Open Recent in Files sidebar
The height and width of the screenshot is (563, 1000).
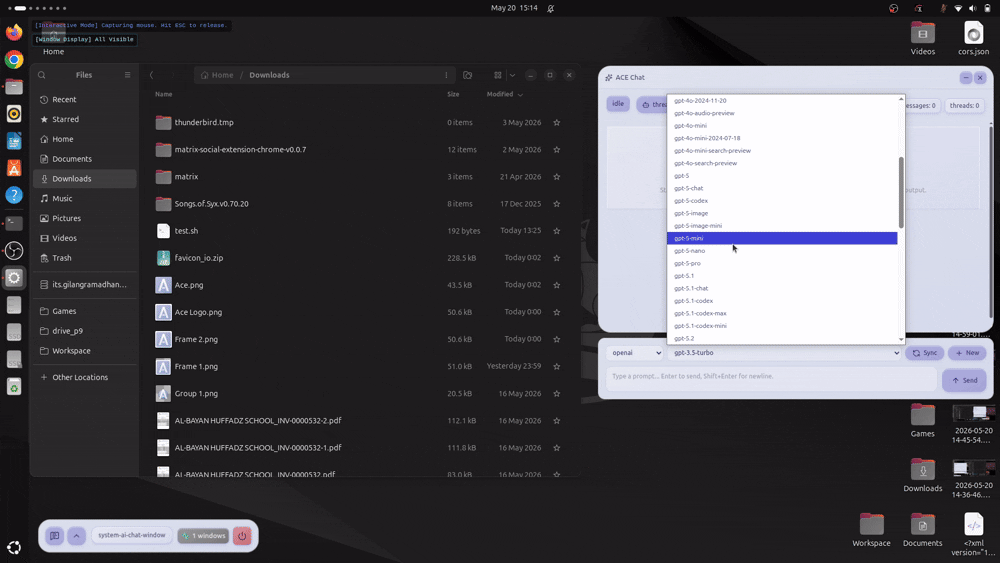(84, 99)
